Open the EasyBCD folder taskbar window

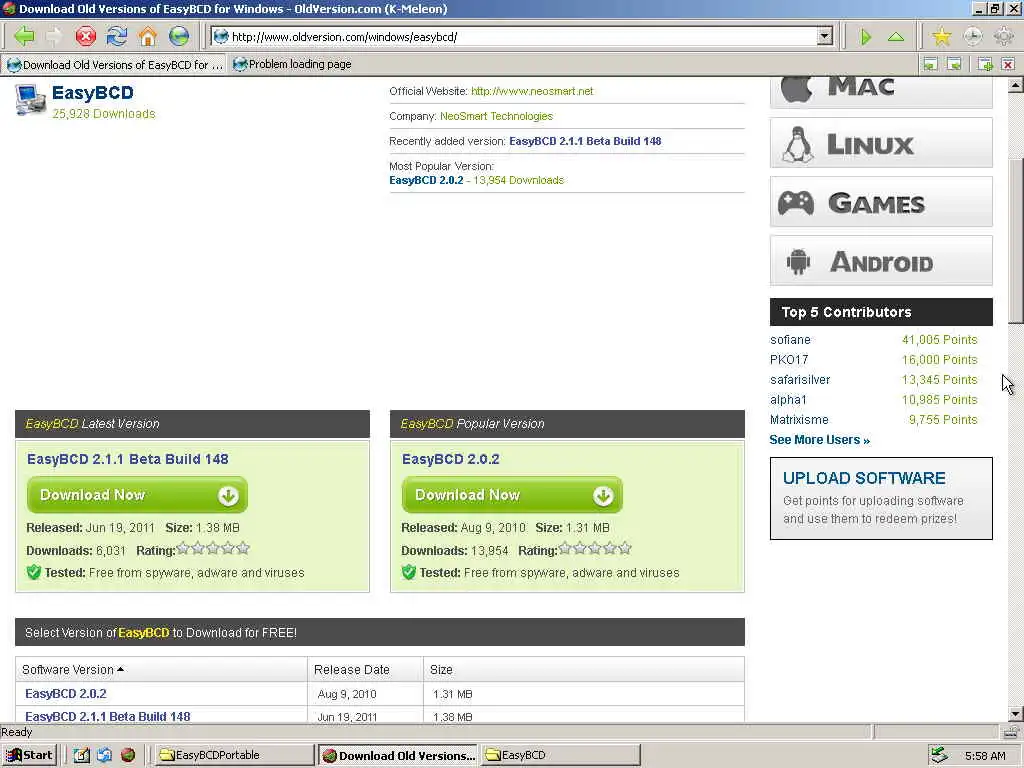point(560,755)
